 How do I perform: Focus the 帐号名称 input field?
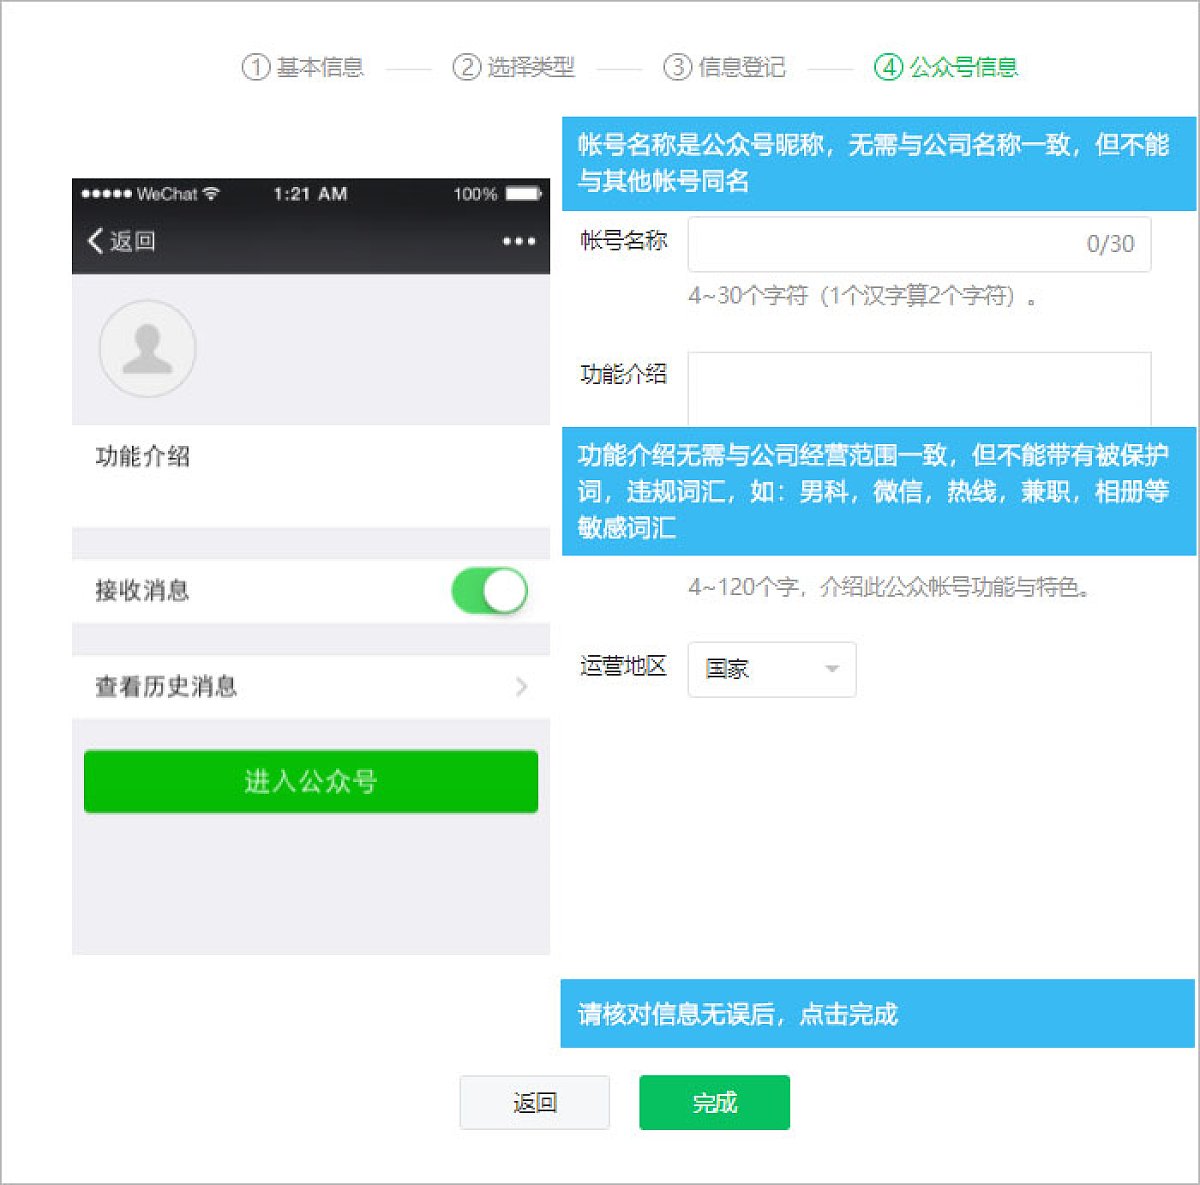tap(919, 244)
